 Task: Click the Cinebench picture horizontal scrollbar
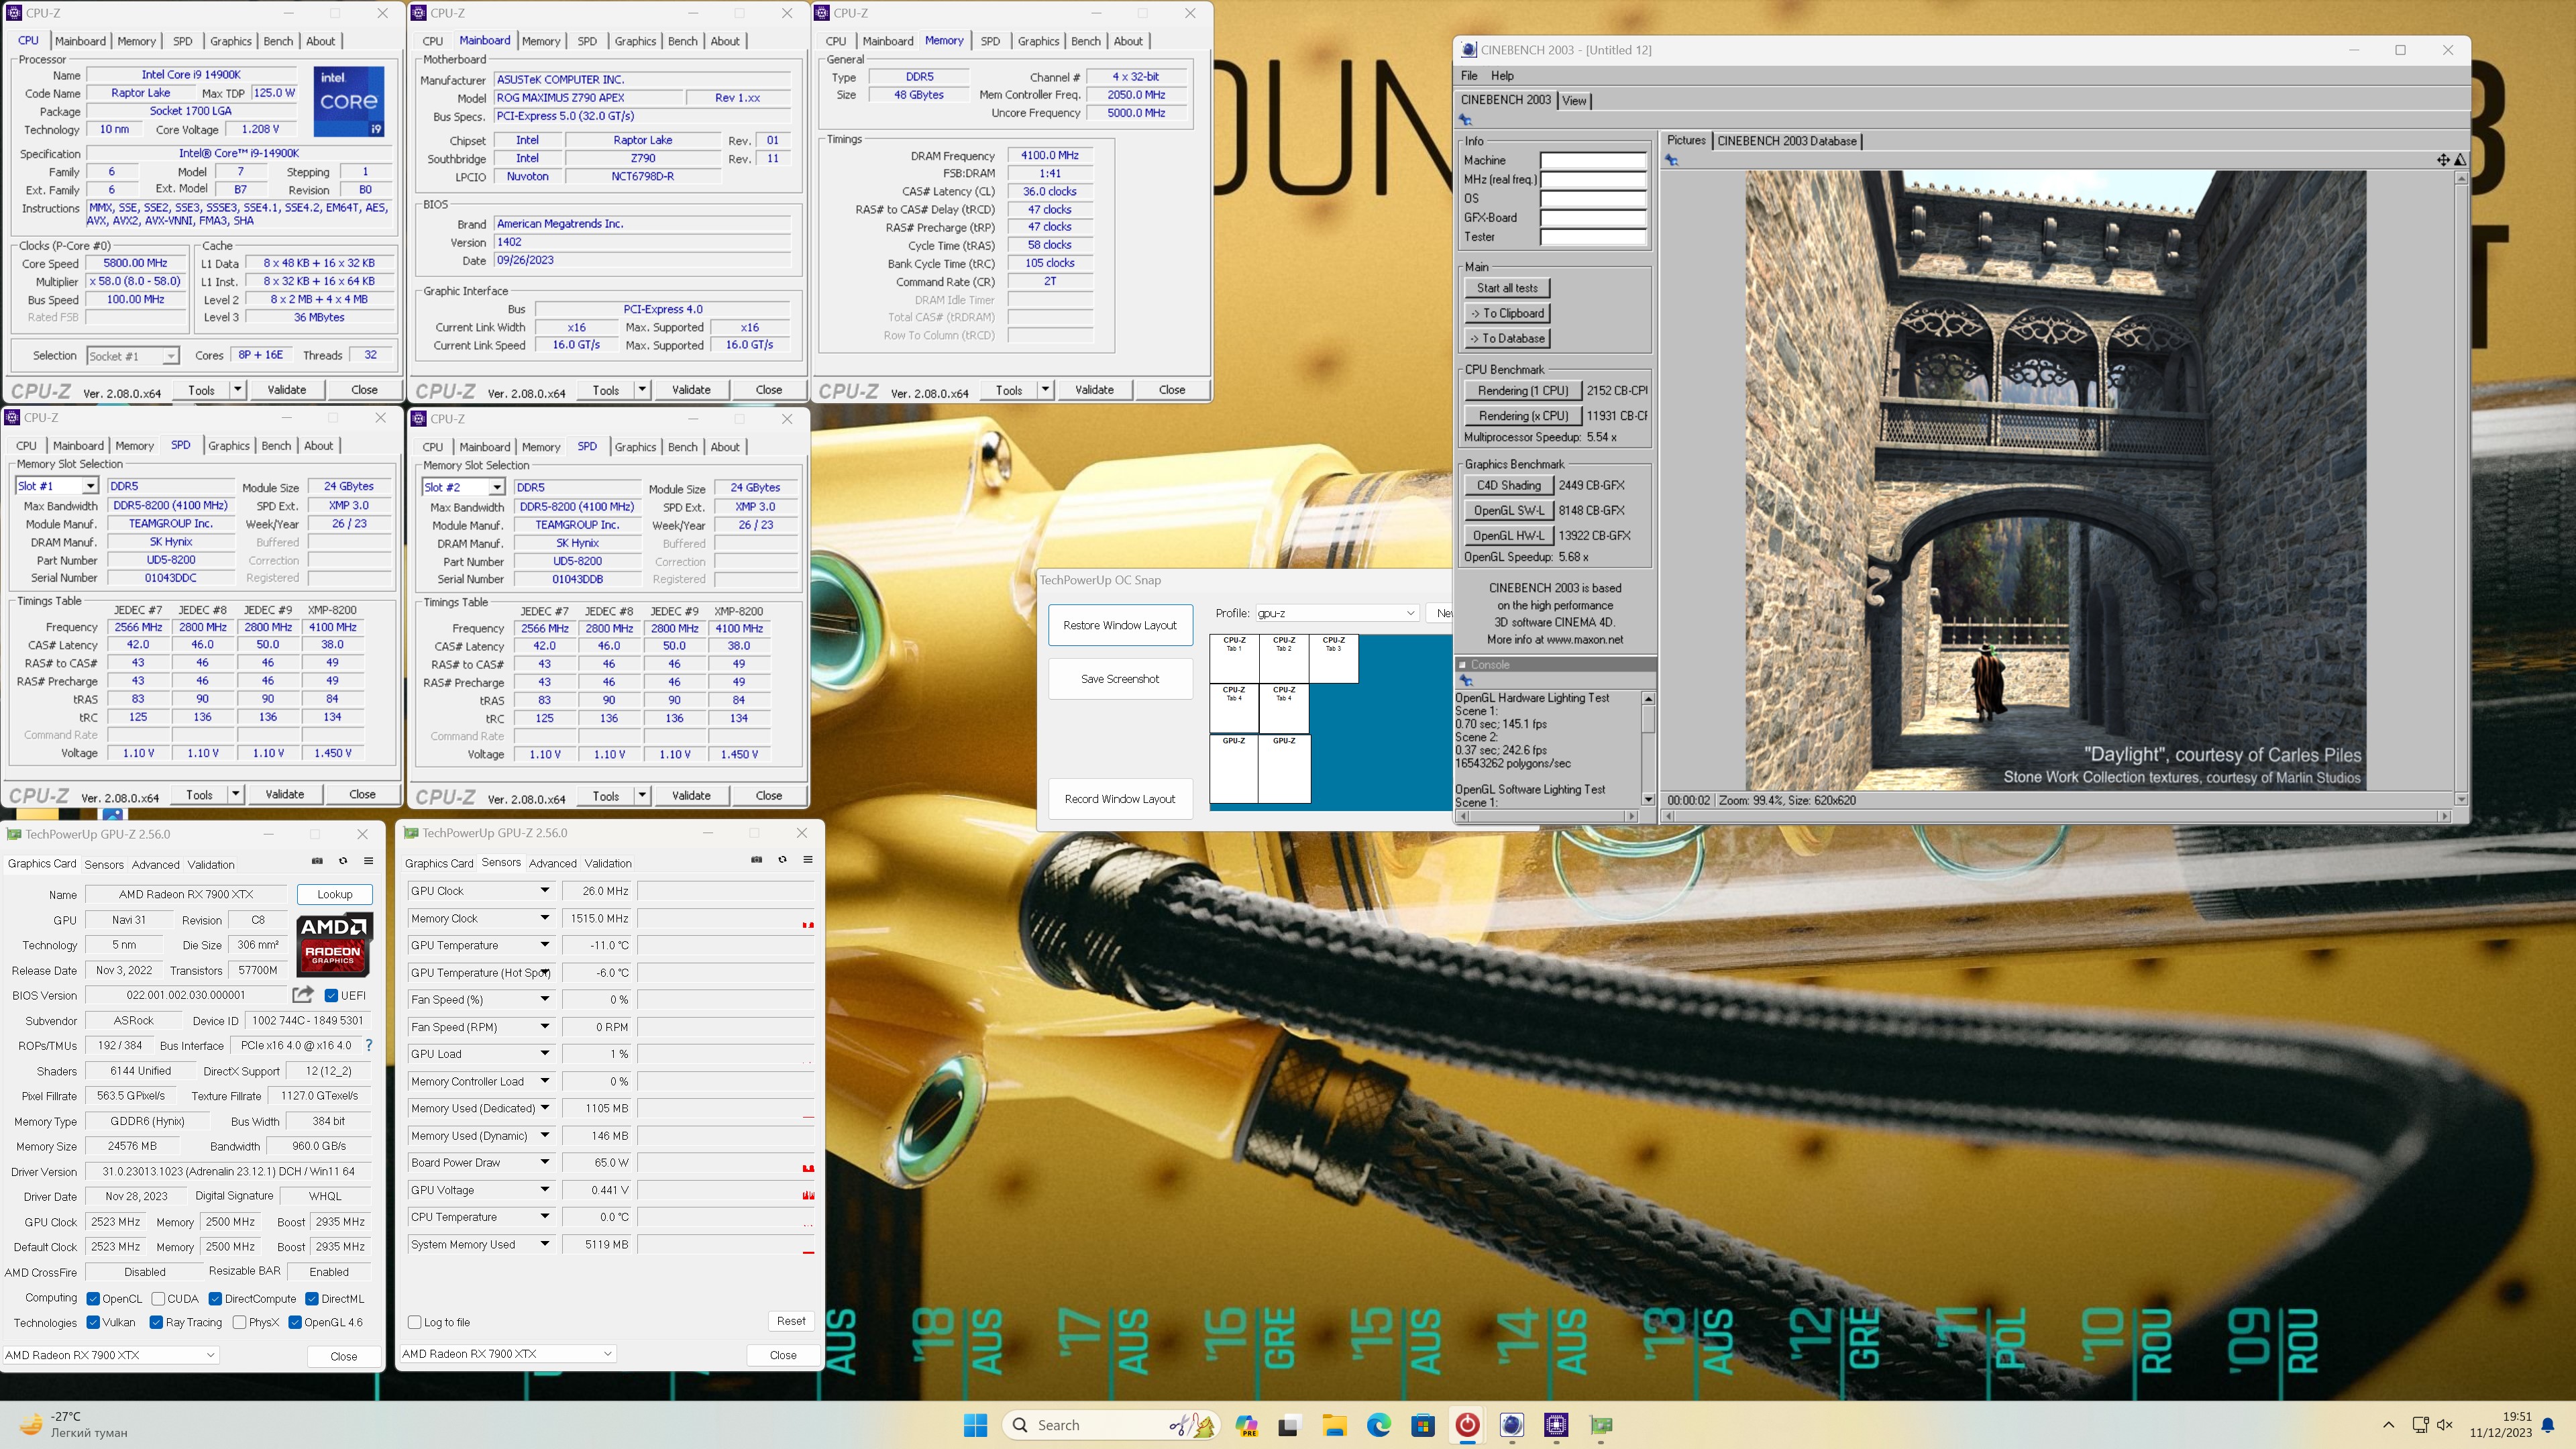click(2058, 816)
